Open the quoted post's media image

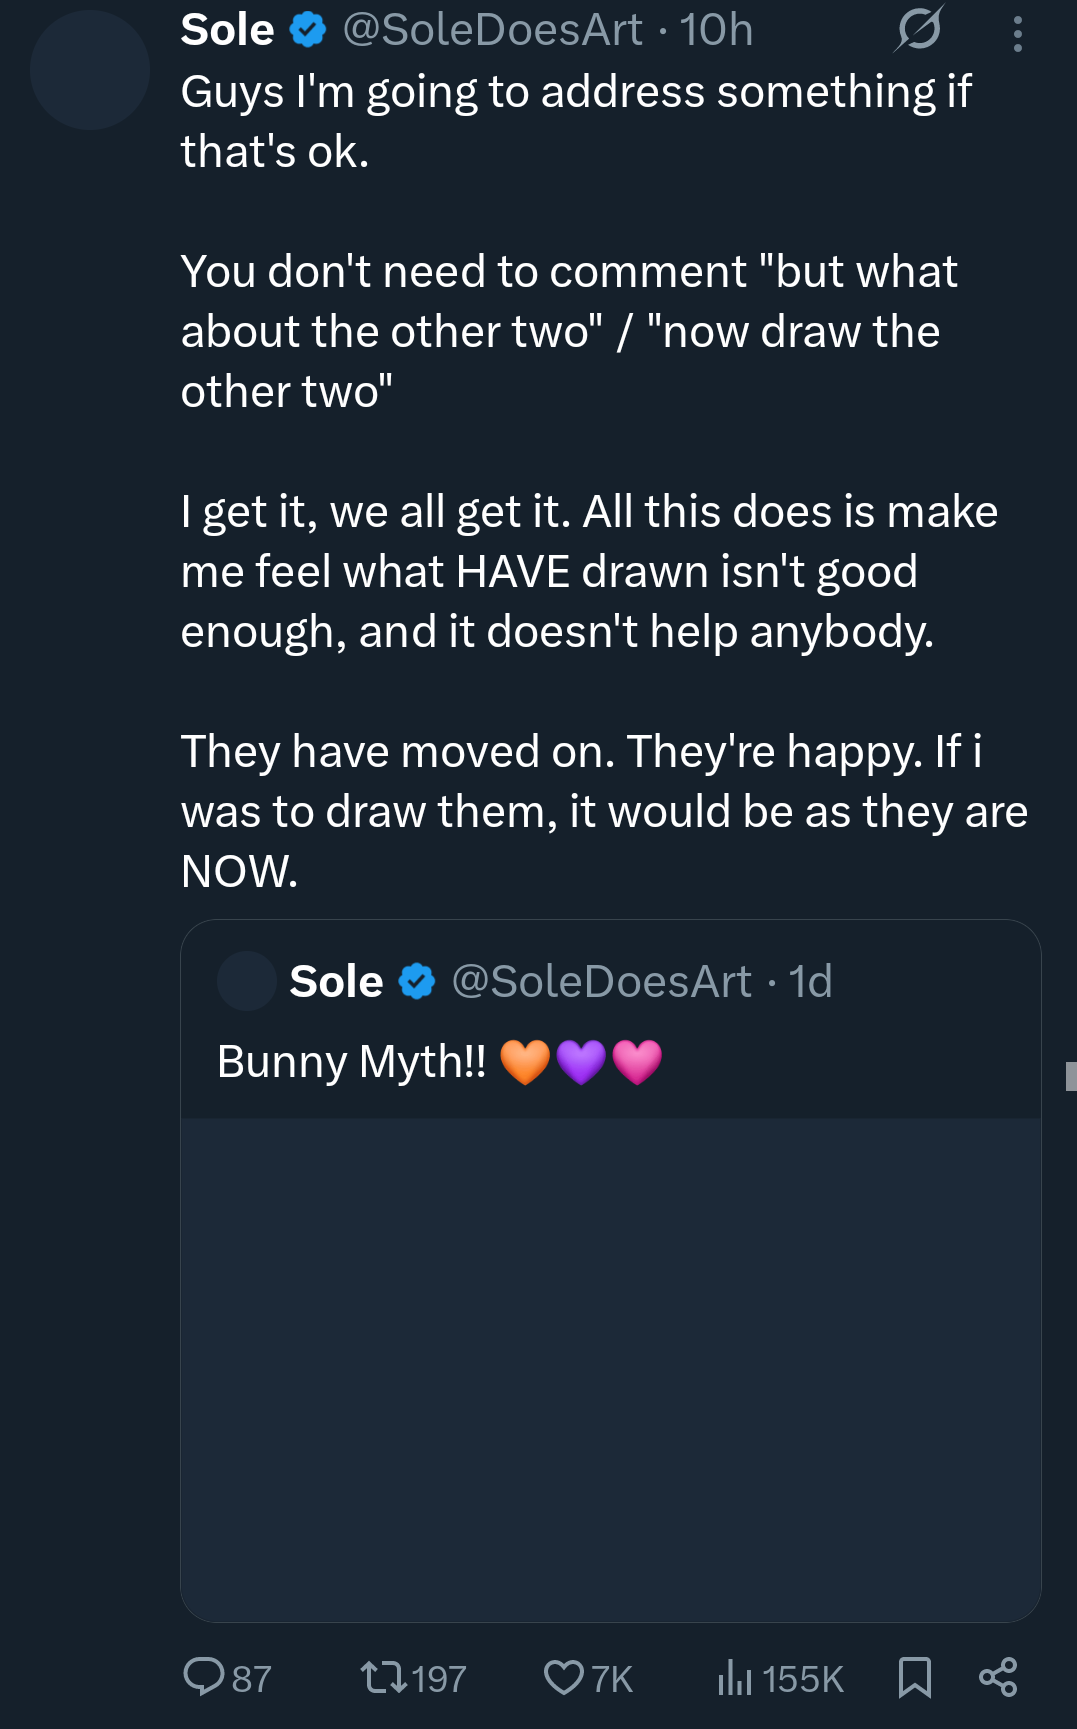click(x=611, y=1369)
